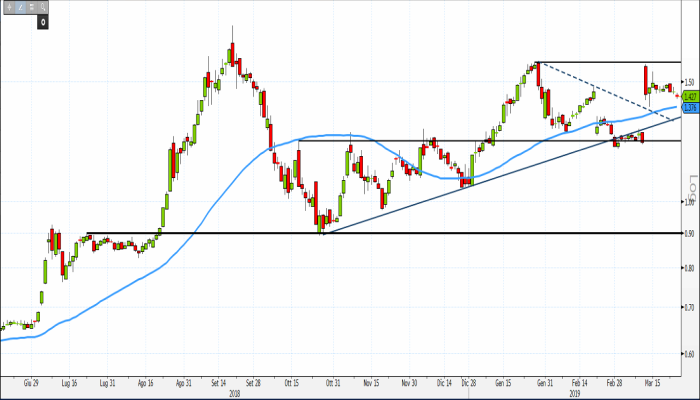Click the blue 1.376 moving average label
Screen dimensions: 700x400
[689, 106]
